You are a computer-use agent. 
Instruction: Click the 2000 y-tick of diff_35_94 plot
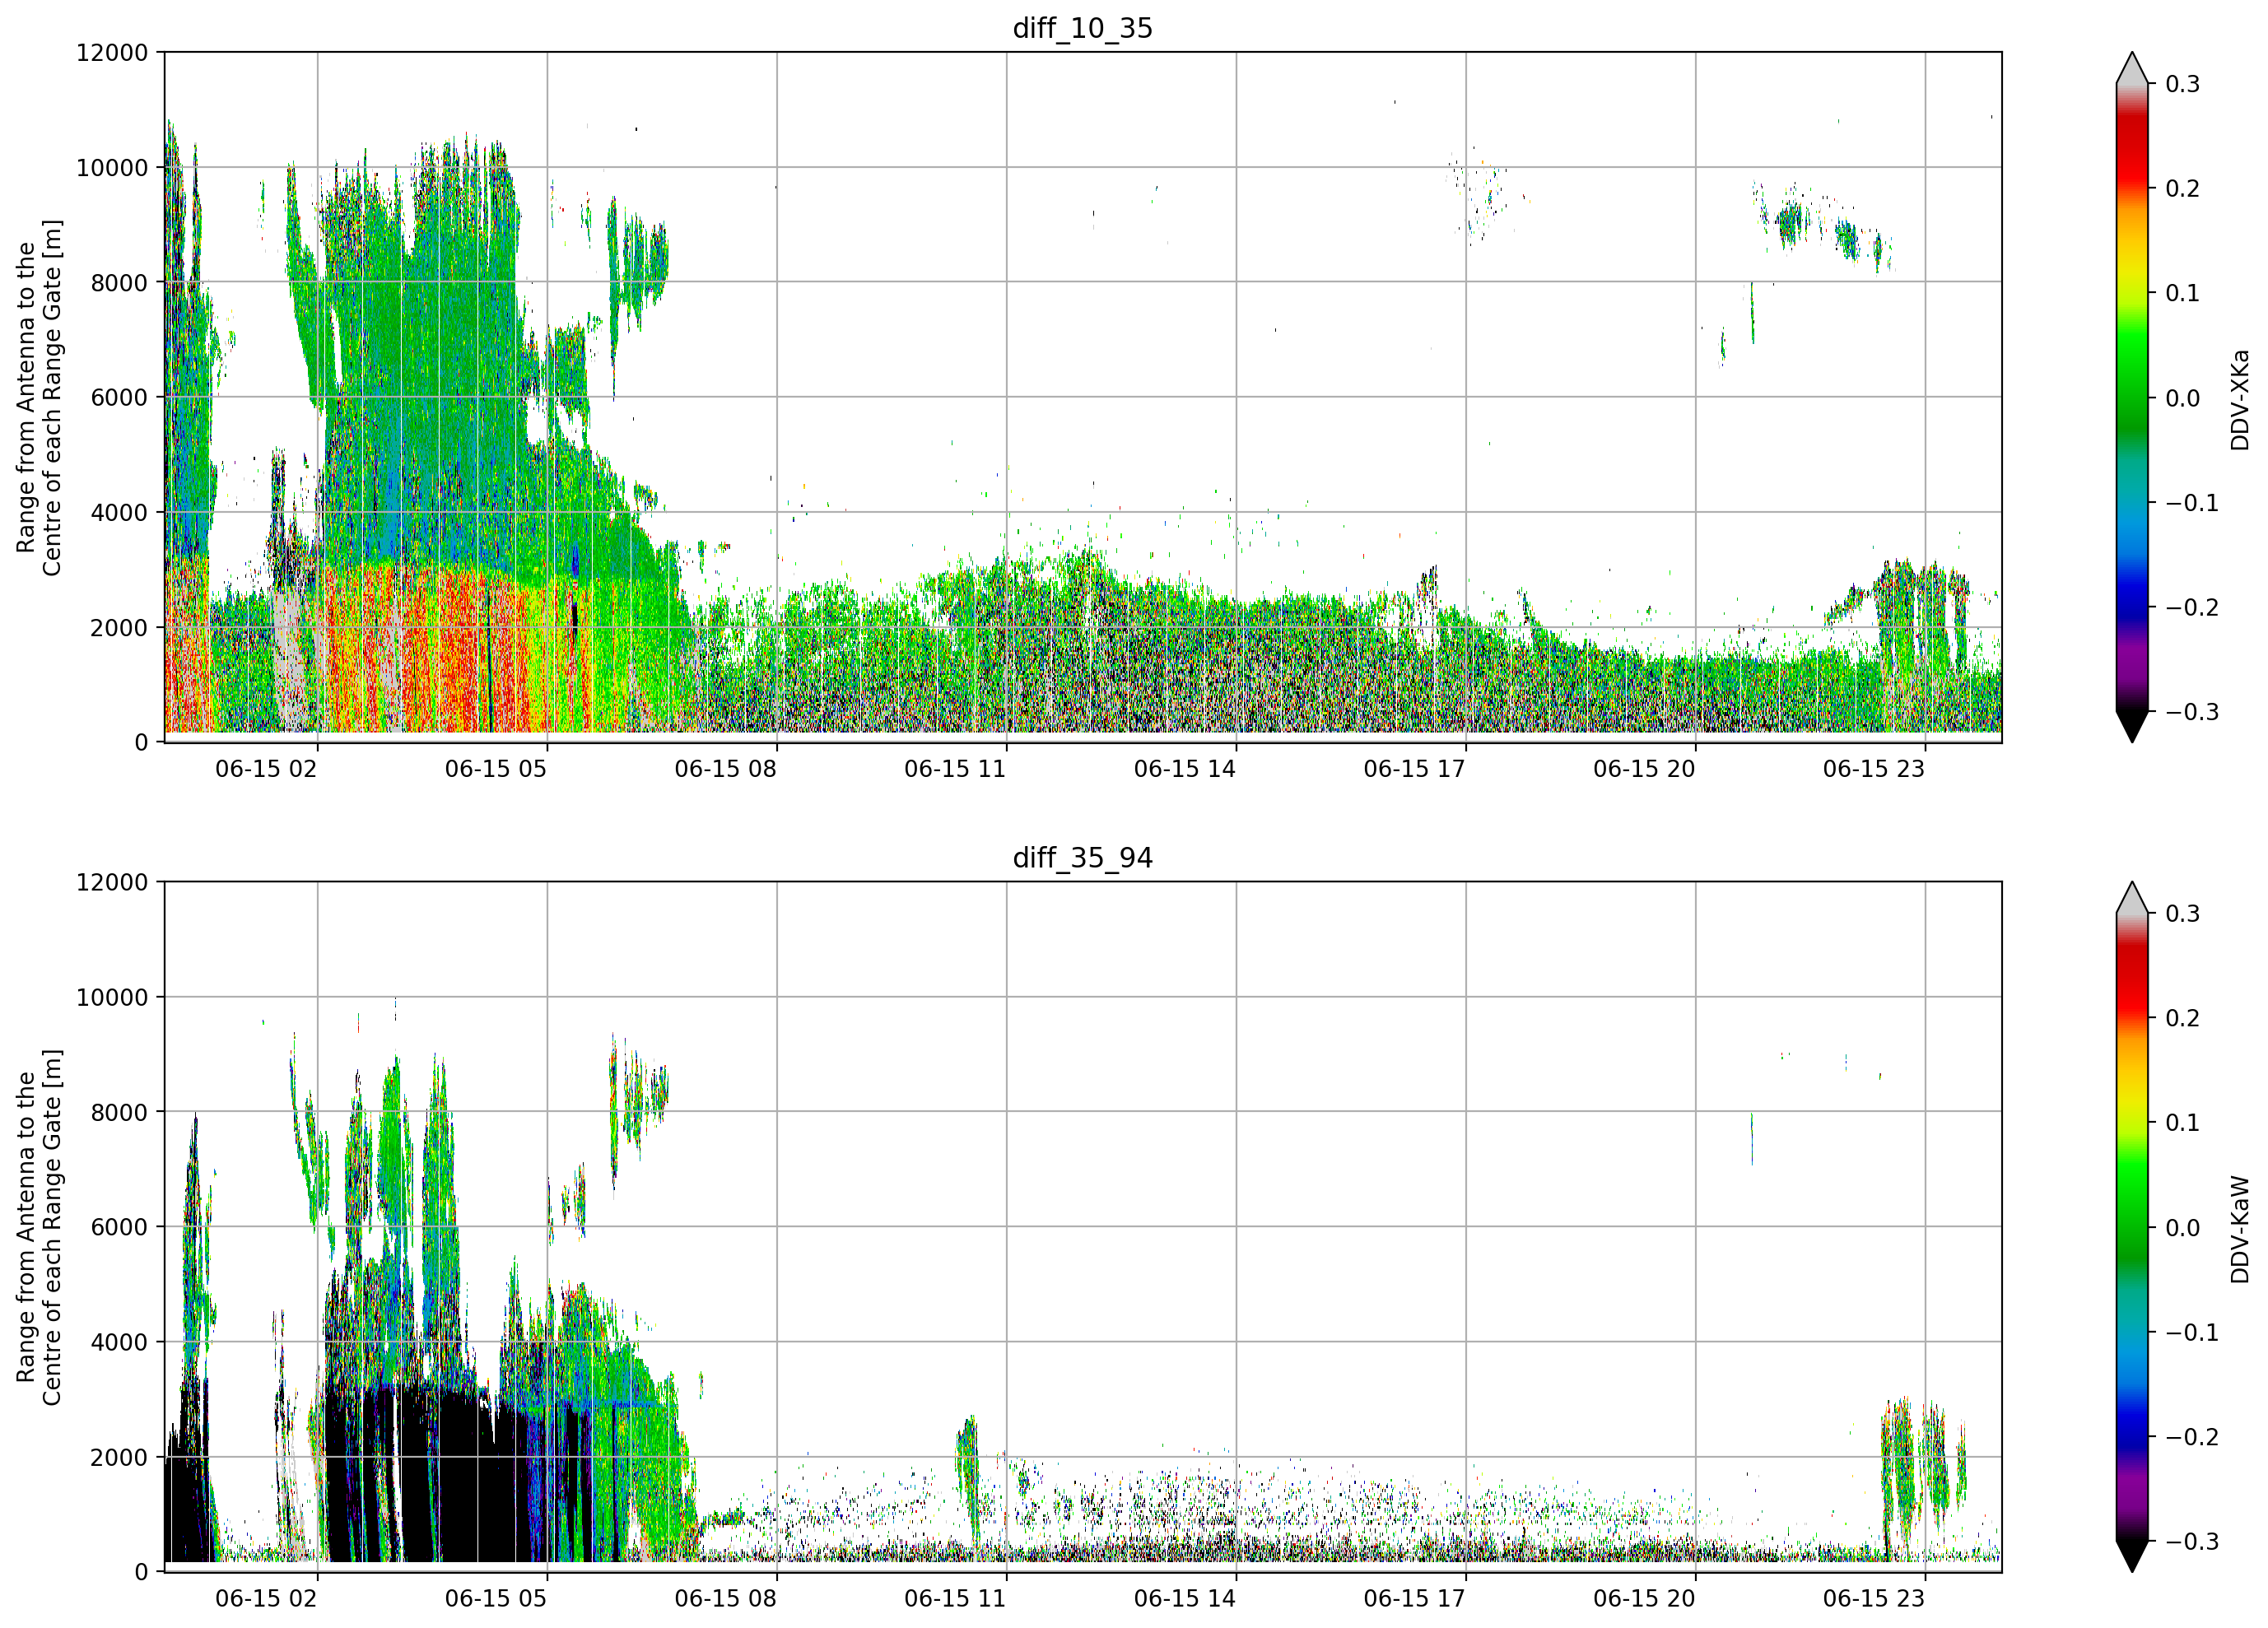point(119,1458)
